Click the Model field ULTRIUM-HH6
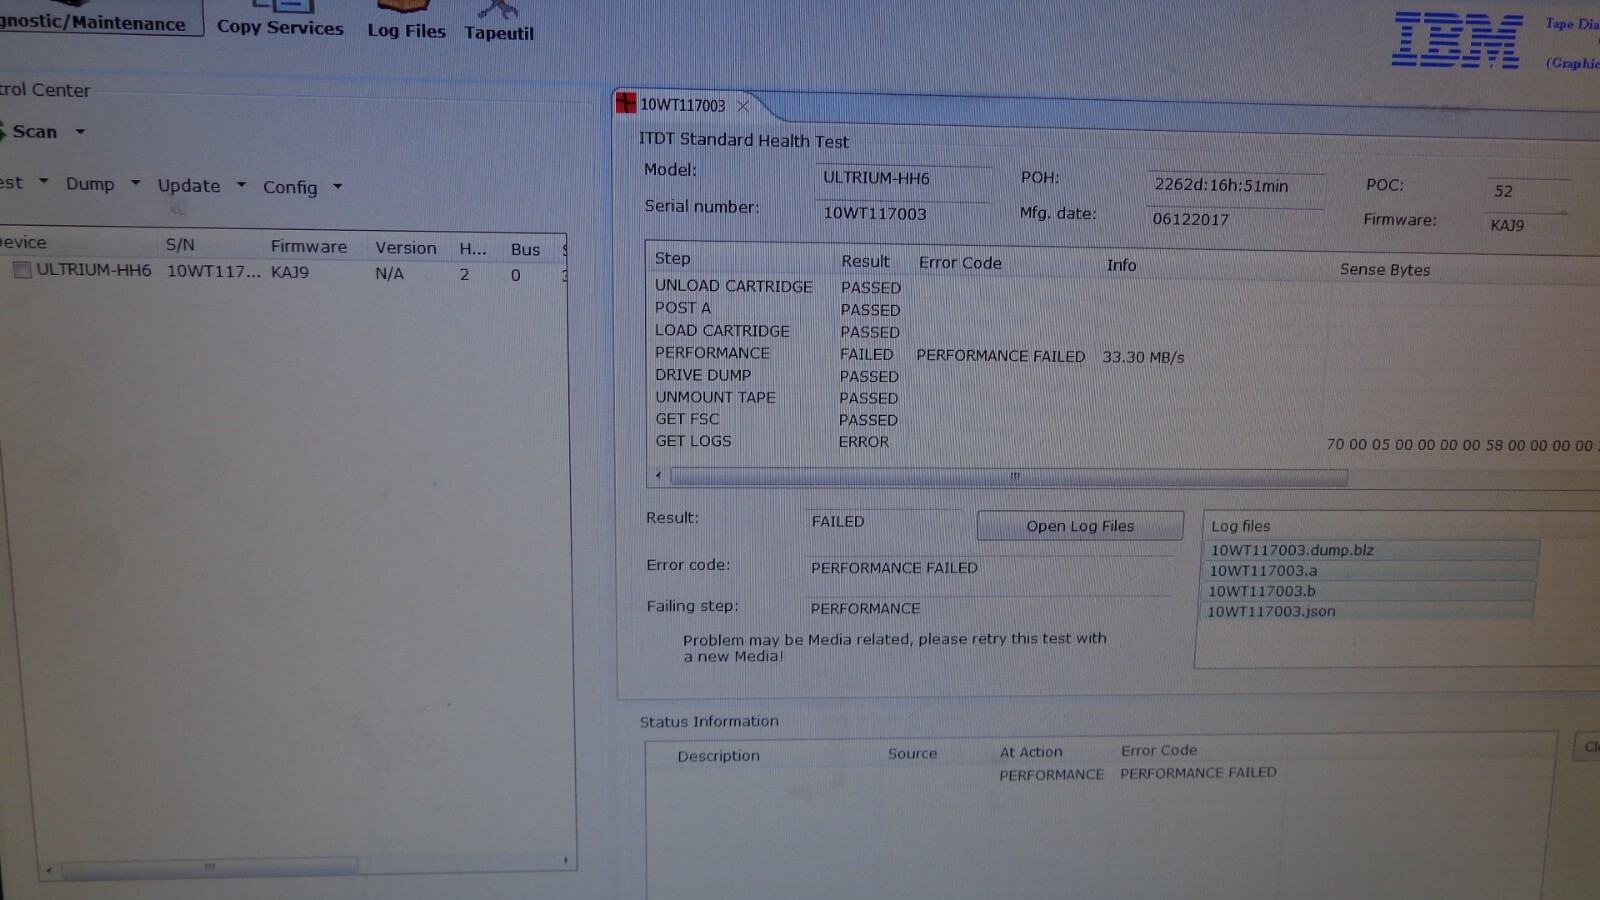Screen dimensions: 1600x900 pyautogui.click(x=903, y=178)
